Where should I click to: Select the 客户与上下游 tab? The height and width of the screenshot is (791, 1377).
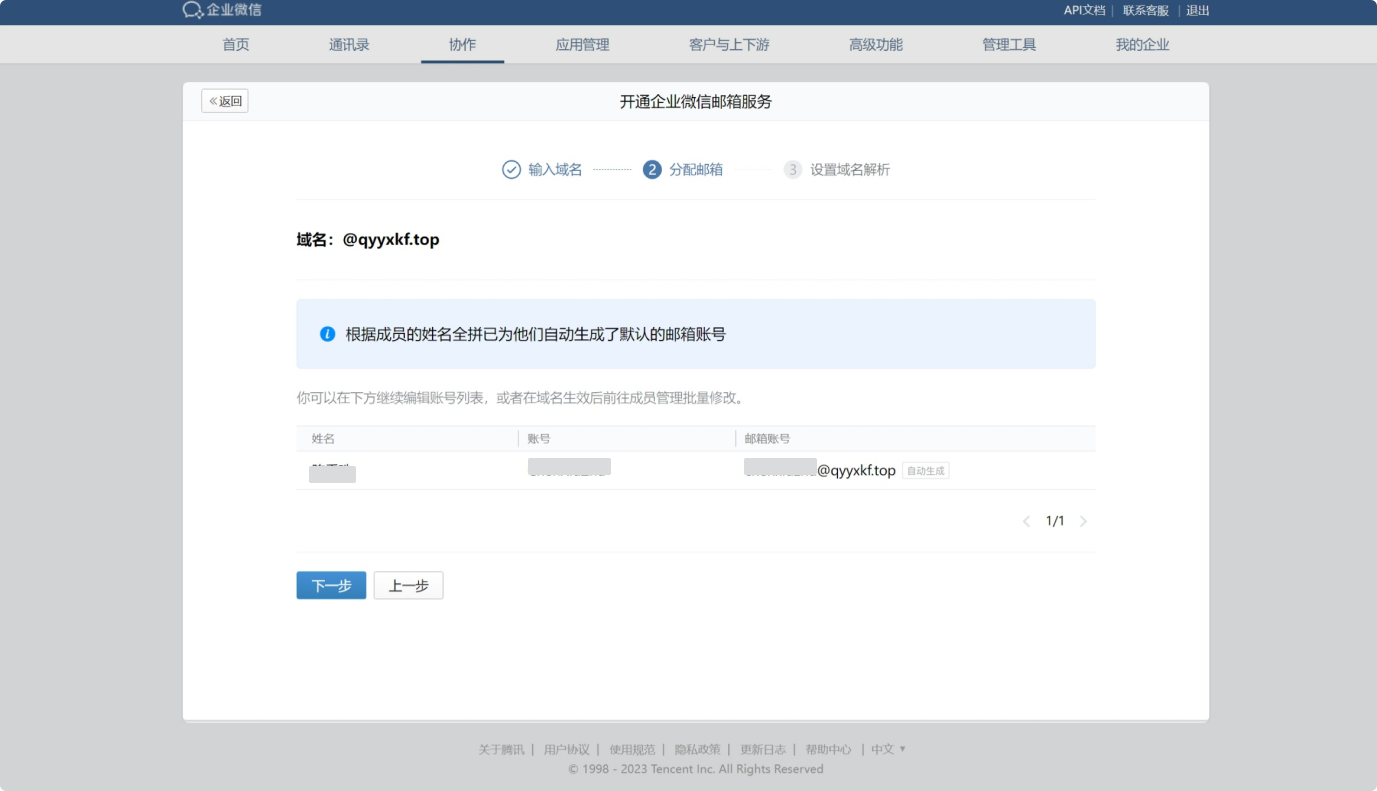pos(729,45)
